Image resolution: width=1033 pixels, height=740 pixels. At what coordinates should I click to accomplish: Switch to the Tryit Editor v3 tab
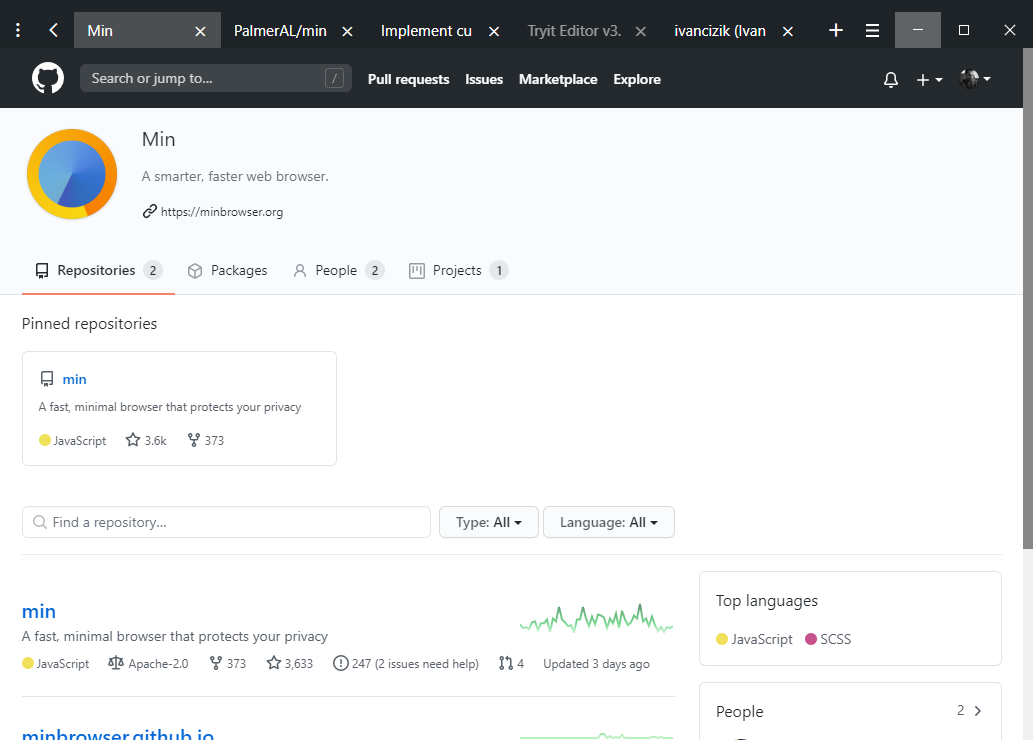(574, 31)
